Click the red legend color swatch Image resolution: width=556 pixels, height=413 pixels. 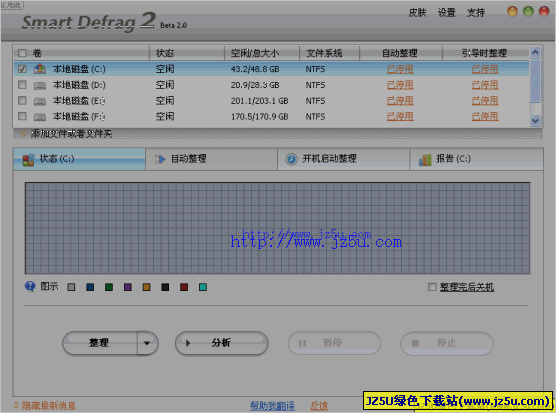184,287
